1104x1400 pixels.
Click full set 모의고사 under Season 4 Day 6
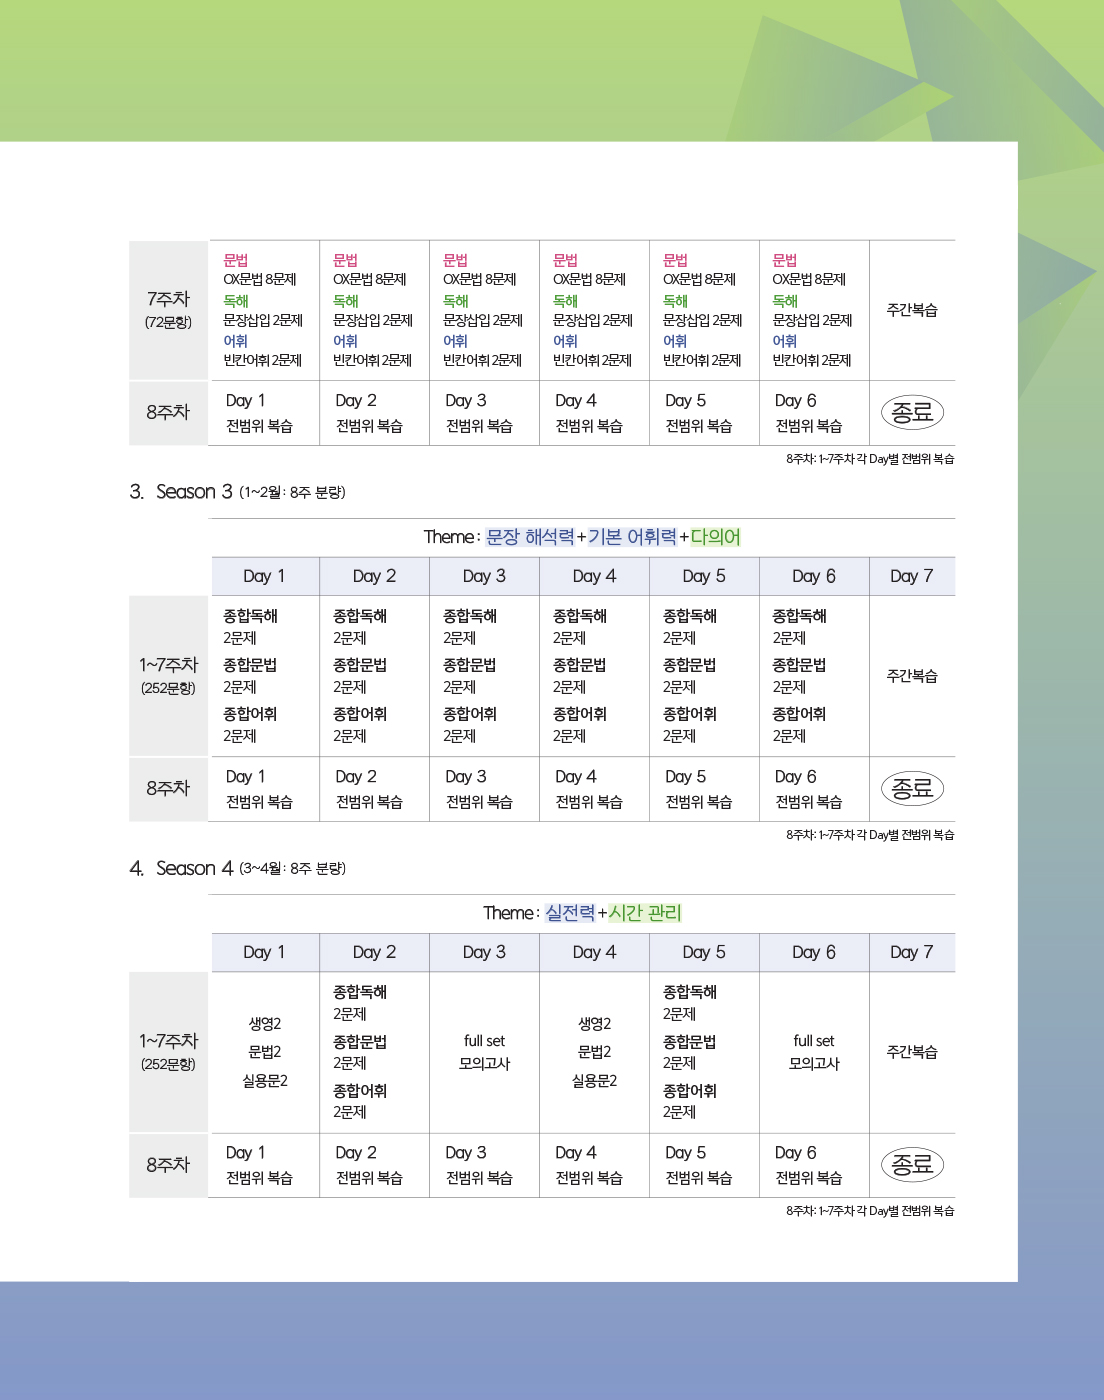813,1052
